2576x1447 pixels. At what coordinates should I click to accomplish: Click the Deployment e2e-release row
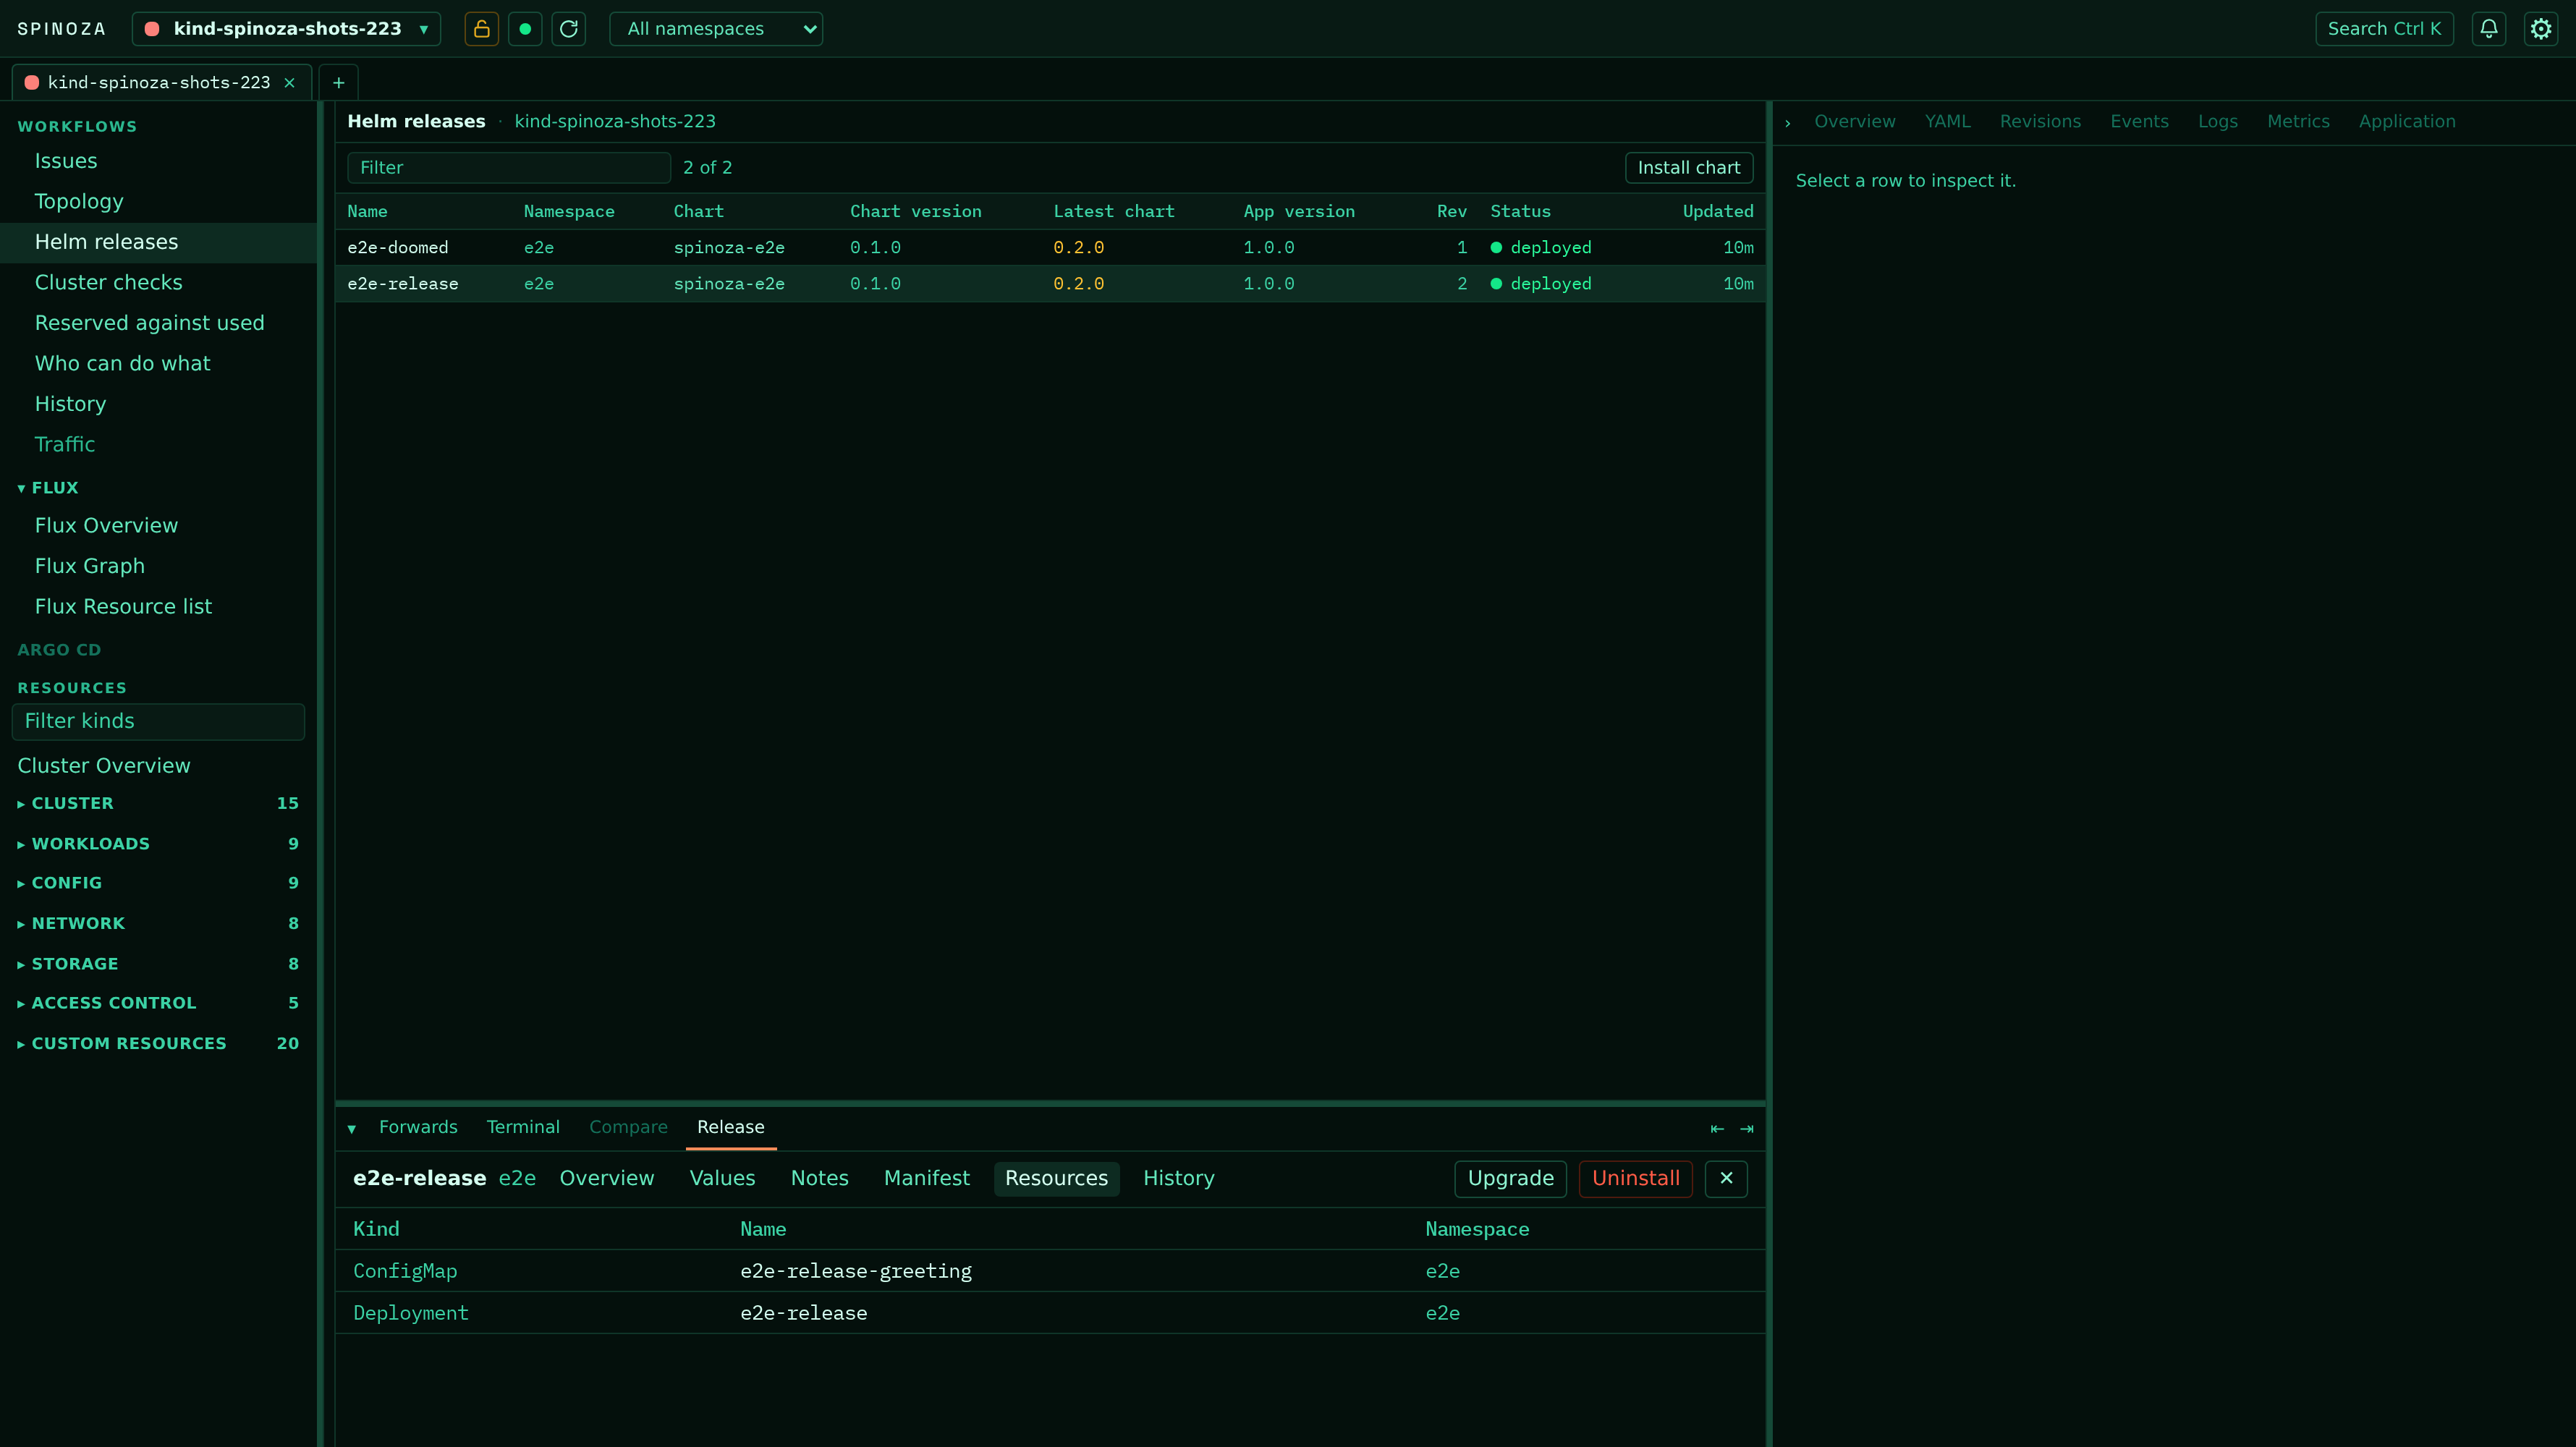(x=1050, y=1314)
